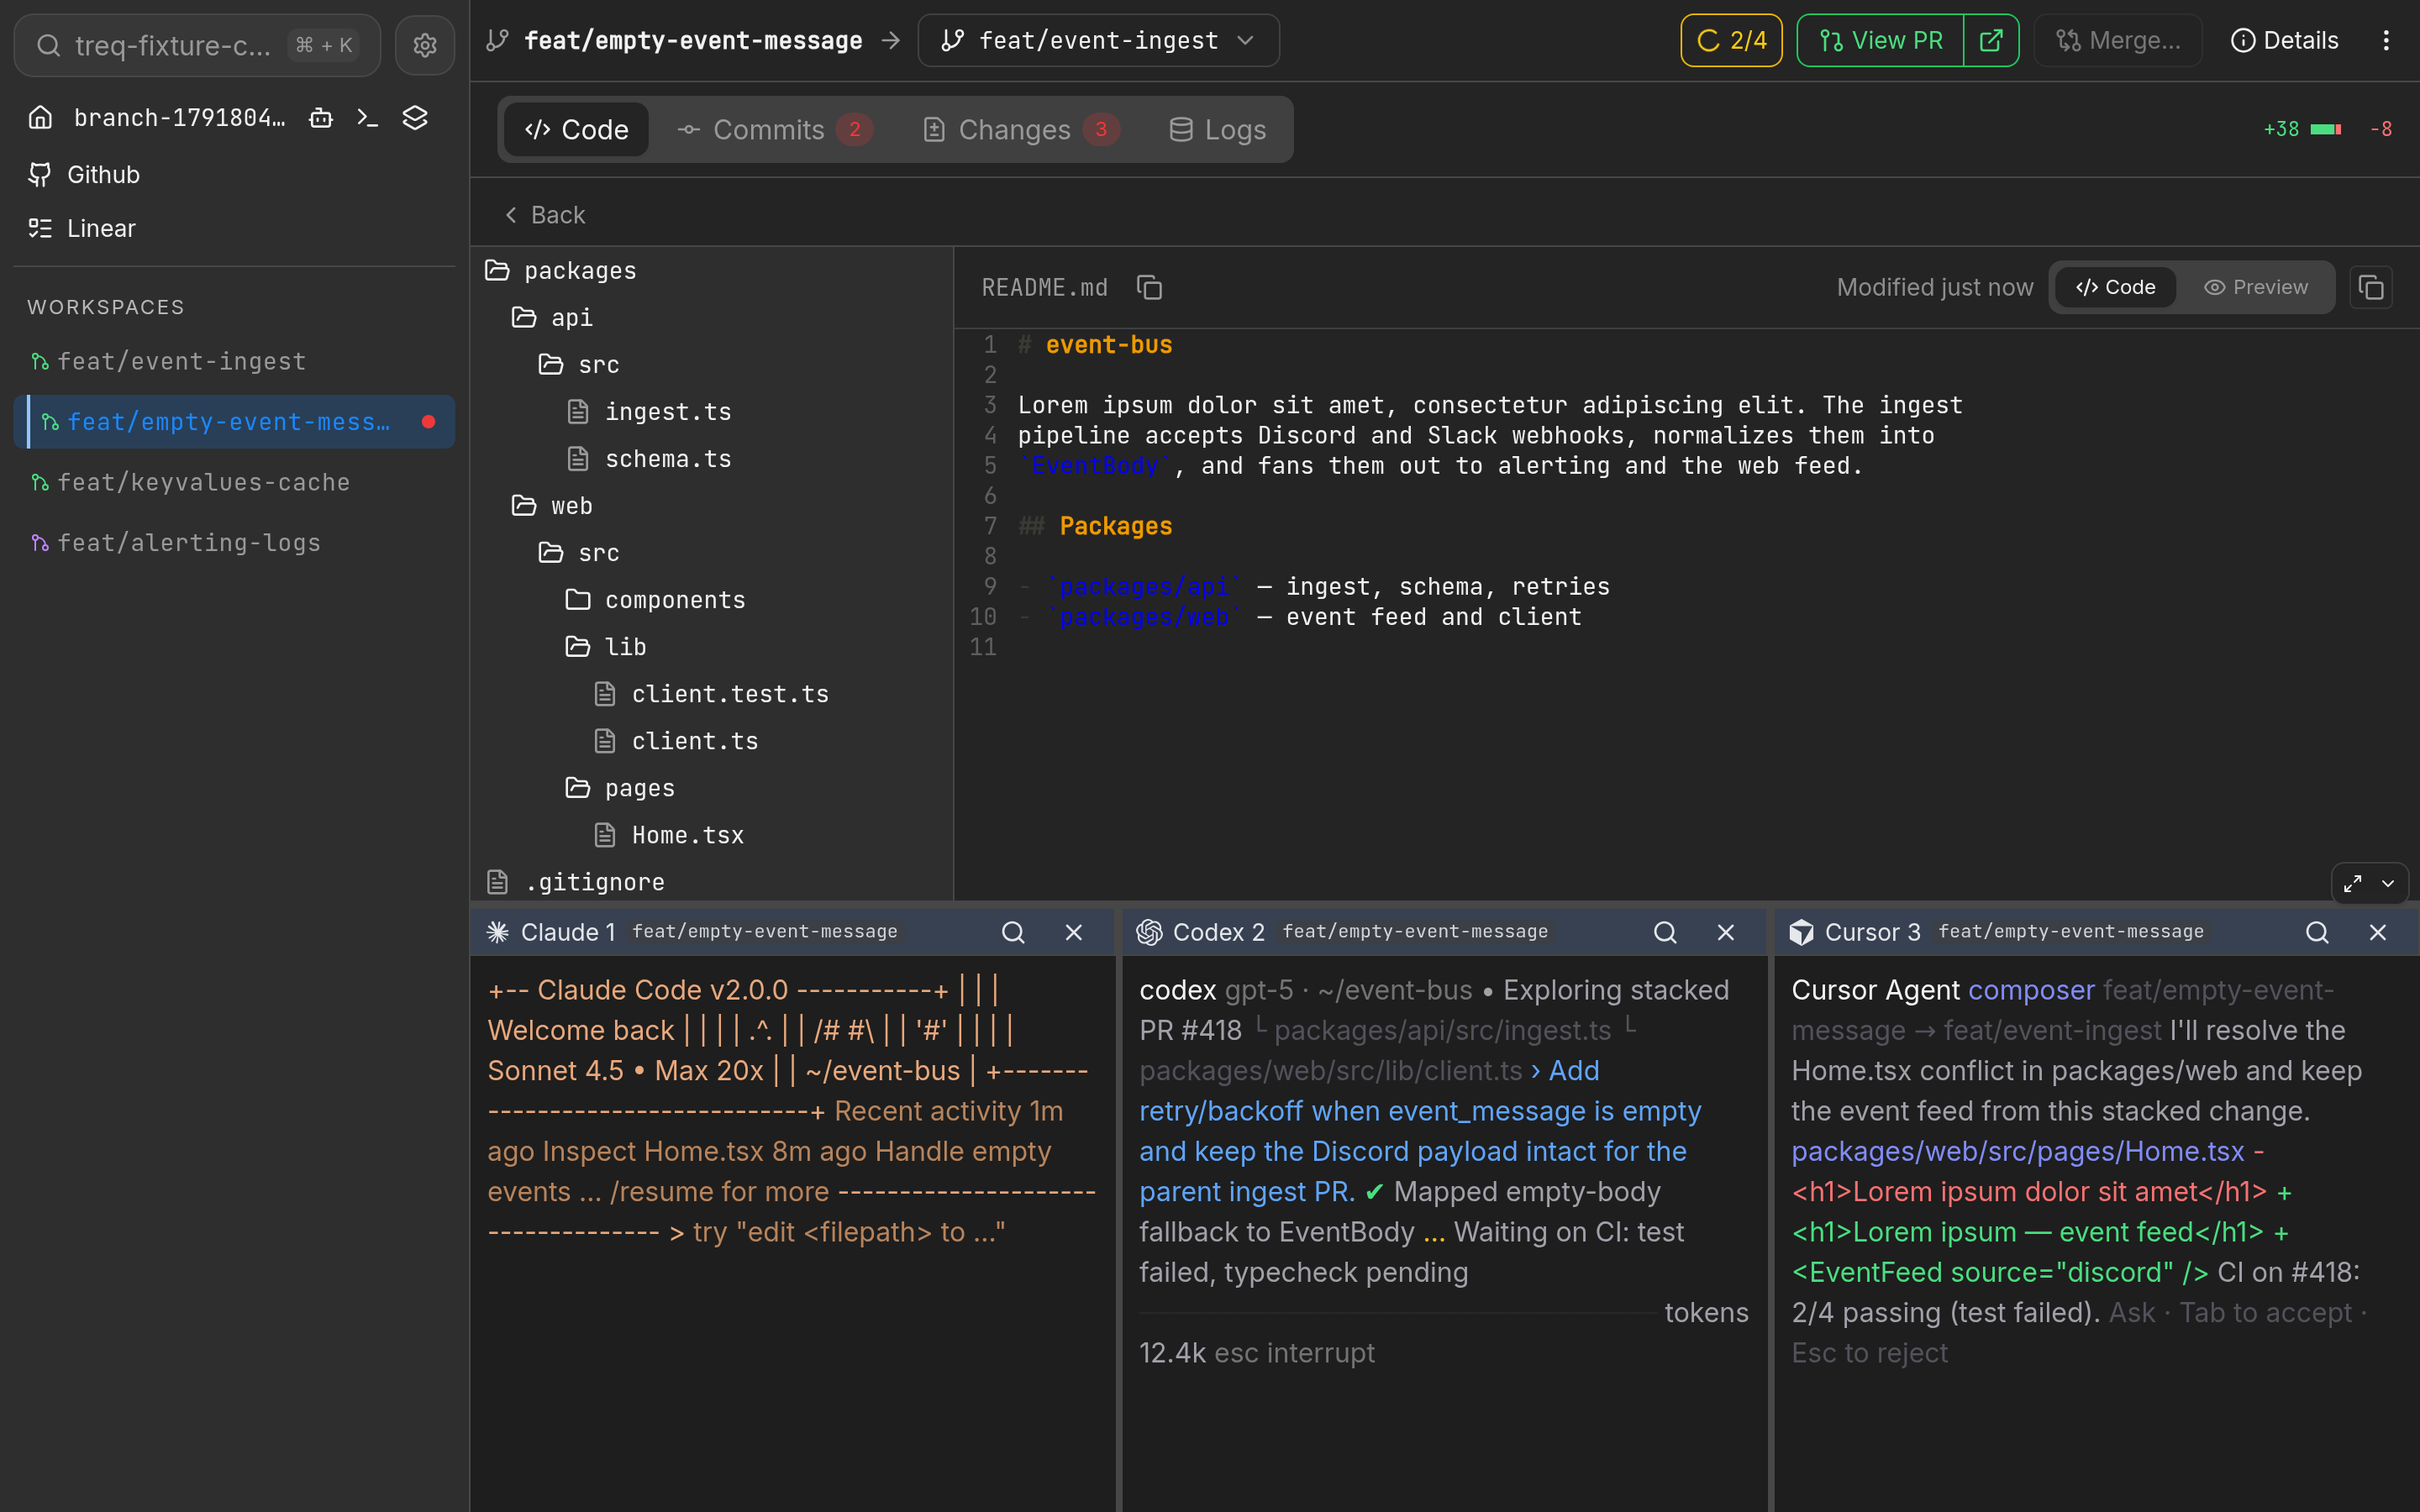Select the Code tab
This screenshot has width=2420, height=1512.
pyautogui.click(x=576, y=130)
